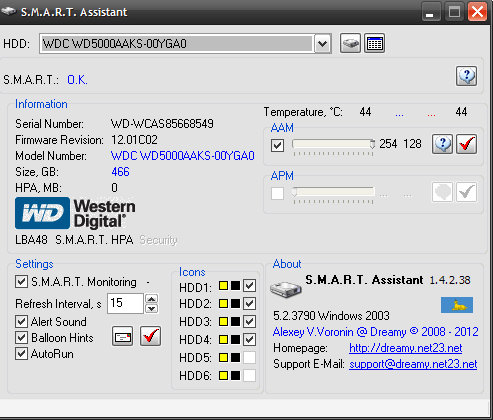The image size is (493, 420).
Task: Uncheck the HDD3 icon checkbox
Action: (249, 322)
